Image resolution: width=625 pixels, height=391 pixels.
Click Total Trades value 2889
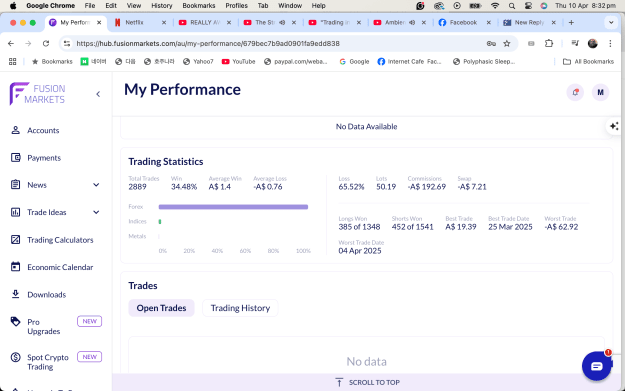[138, 187]
